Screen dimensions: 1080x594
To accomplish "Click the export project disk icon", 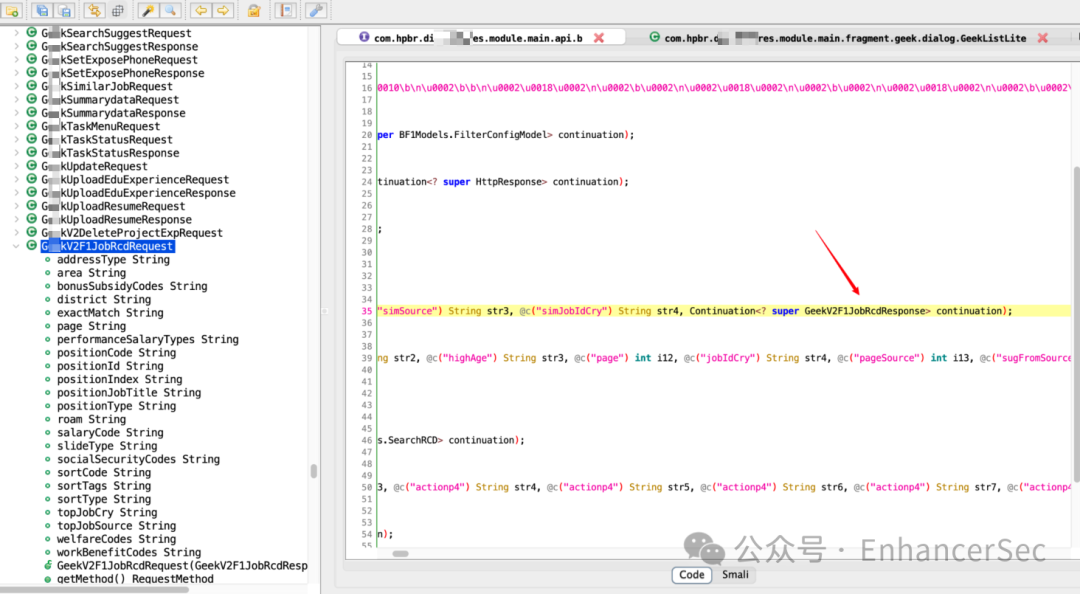I will [x=65, y=10].
